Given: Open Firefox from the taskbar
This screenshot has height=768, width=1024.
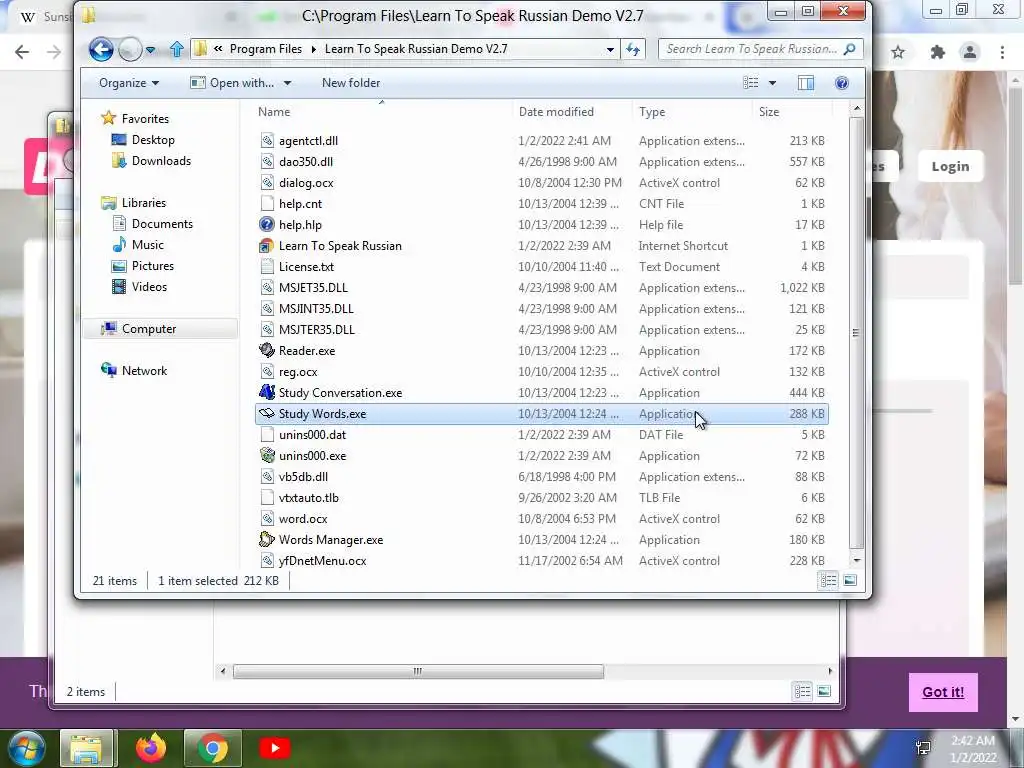Looking at the screenshot, I should click(151, 748).
